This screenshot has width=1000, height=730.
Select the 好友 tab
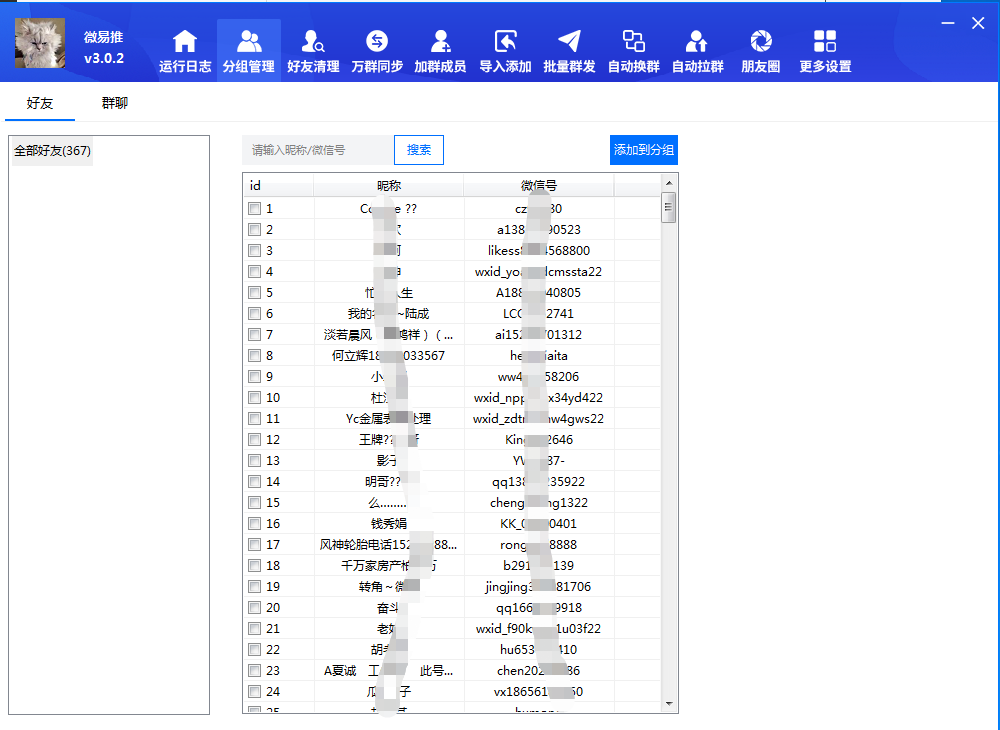[x=40, y=103]
